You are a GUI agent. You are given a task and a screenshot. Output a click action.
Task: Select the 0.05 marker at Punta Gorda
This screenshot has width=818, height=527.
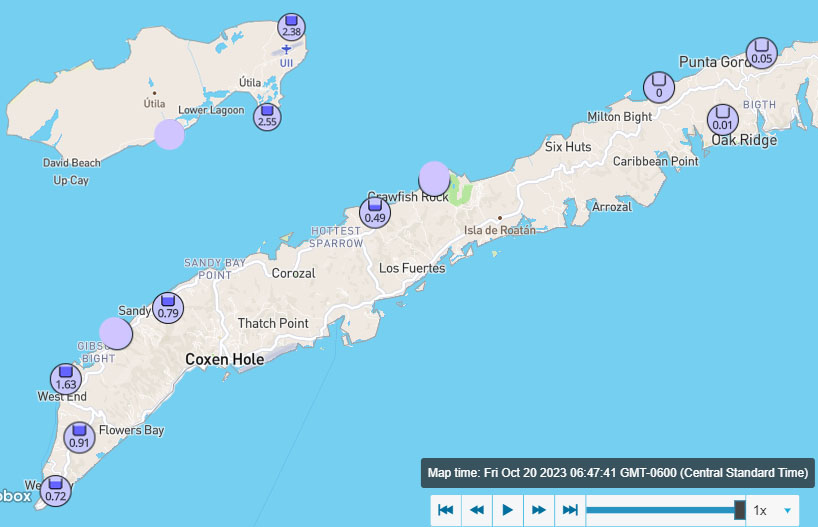762,52
